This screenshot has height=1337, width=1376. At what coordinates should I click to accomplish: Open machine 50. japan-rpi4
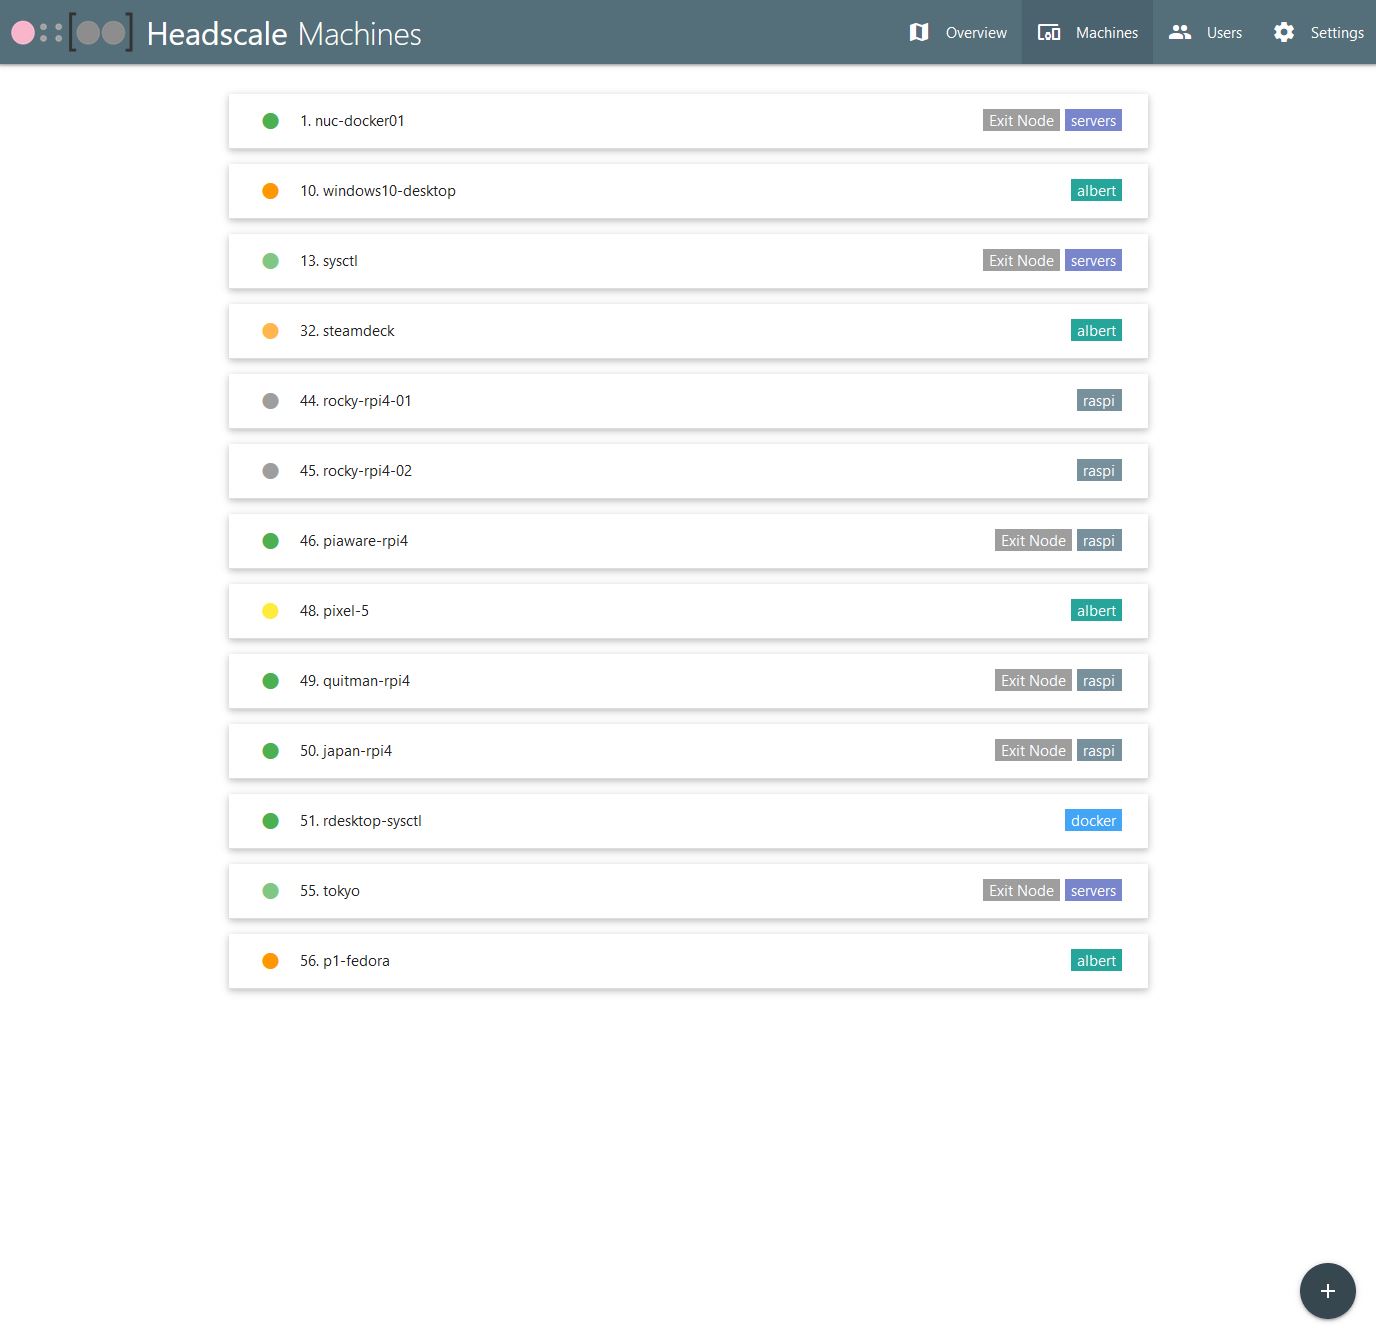pyautogui.click(x=688, y=751)
